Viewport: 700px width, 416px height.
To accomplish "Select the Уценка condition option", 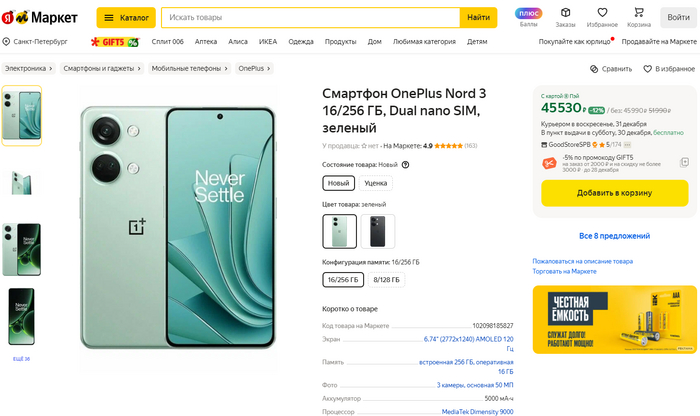I will (376, 183).
